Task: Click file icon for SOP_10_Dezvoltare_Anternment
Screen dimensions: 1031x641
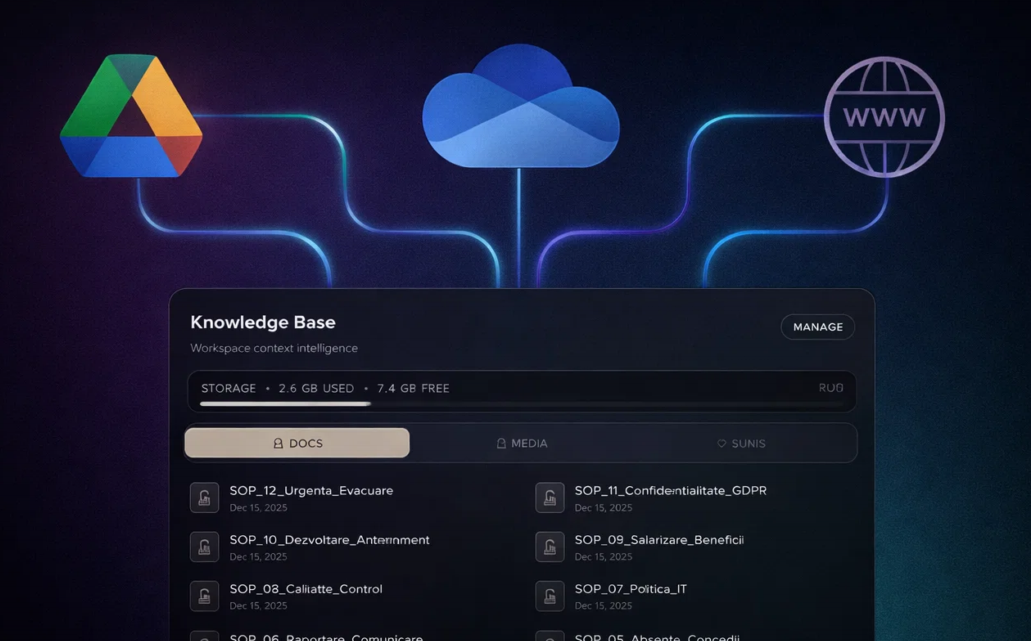Action: click(x=204, y=547)
